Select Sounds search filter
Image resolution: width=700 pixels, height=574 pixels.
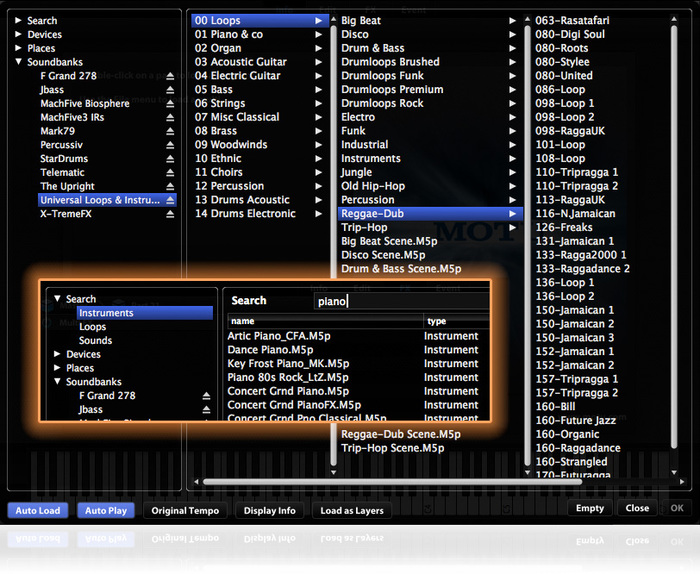point(96,341)
